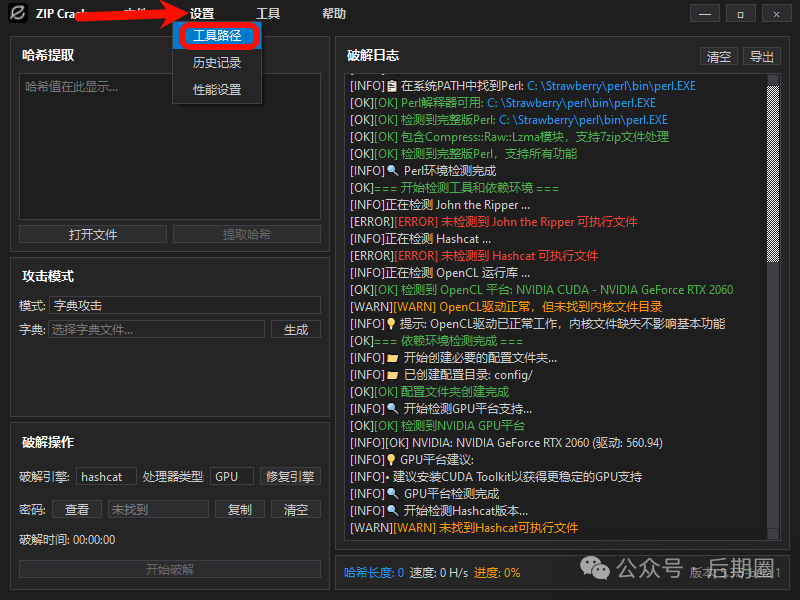Open the hashcat crack engine dropdown

click(x=106, y=476)
